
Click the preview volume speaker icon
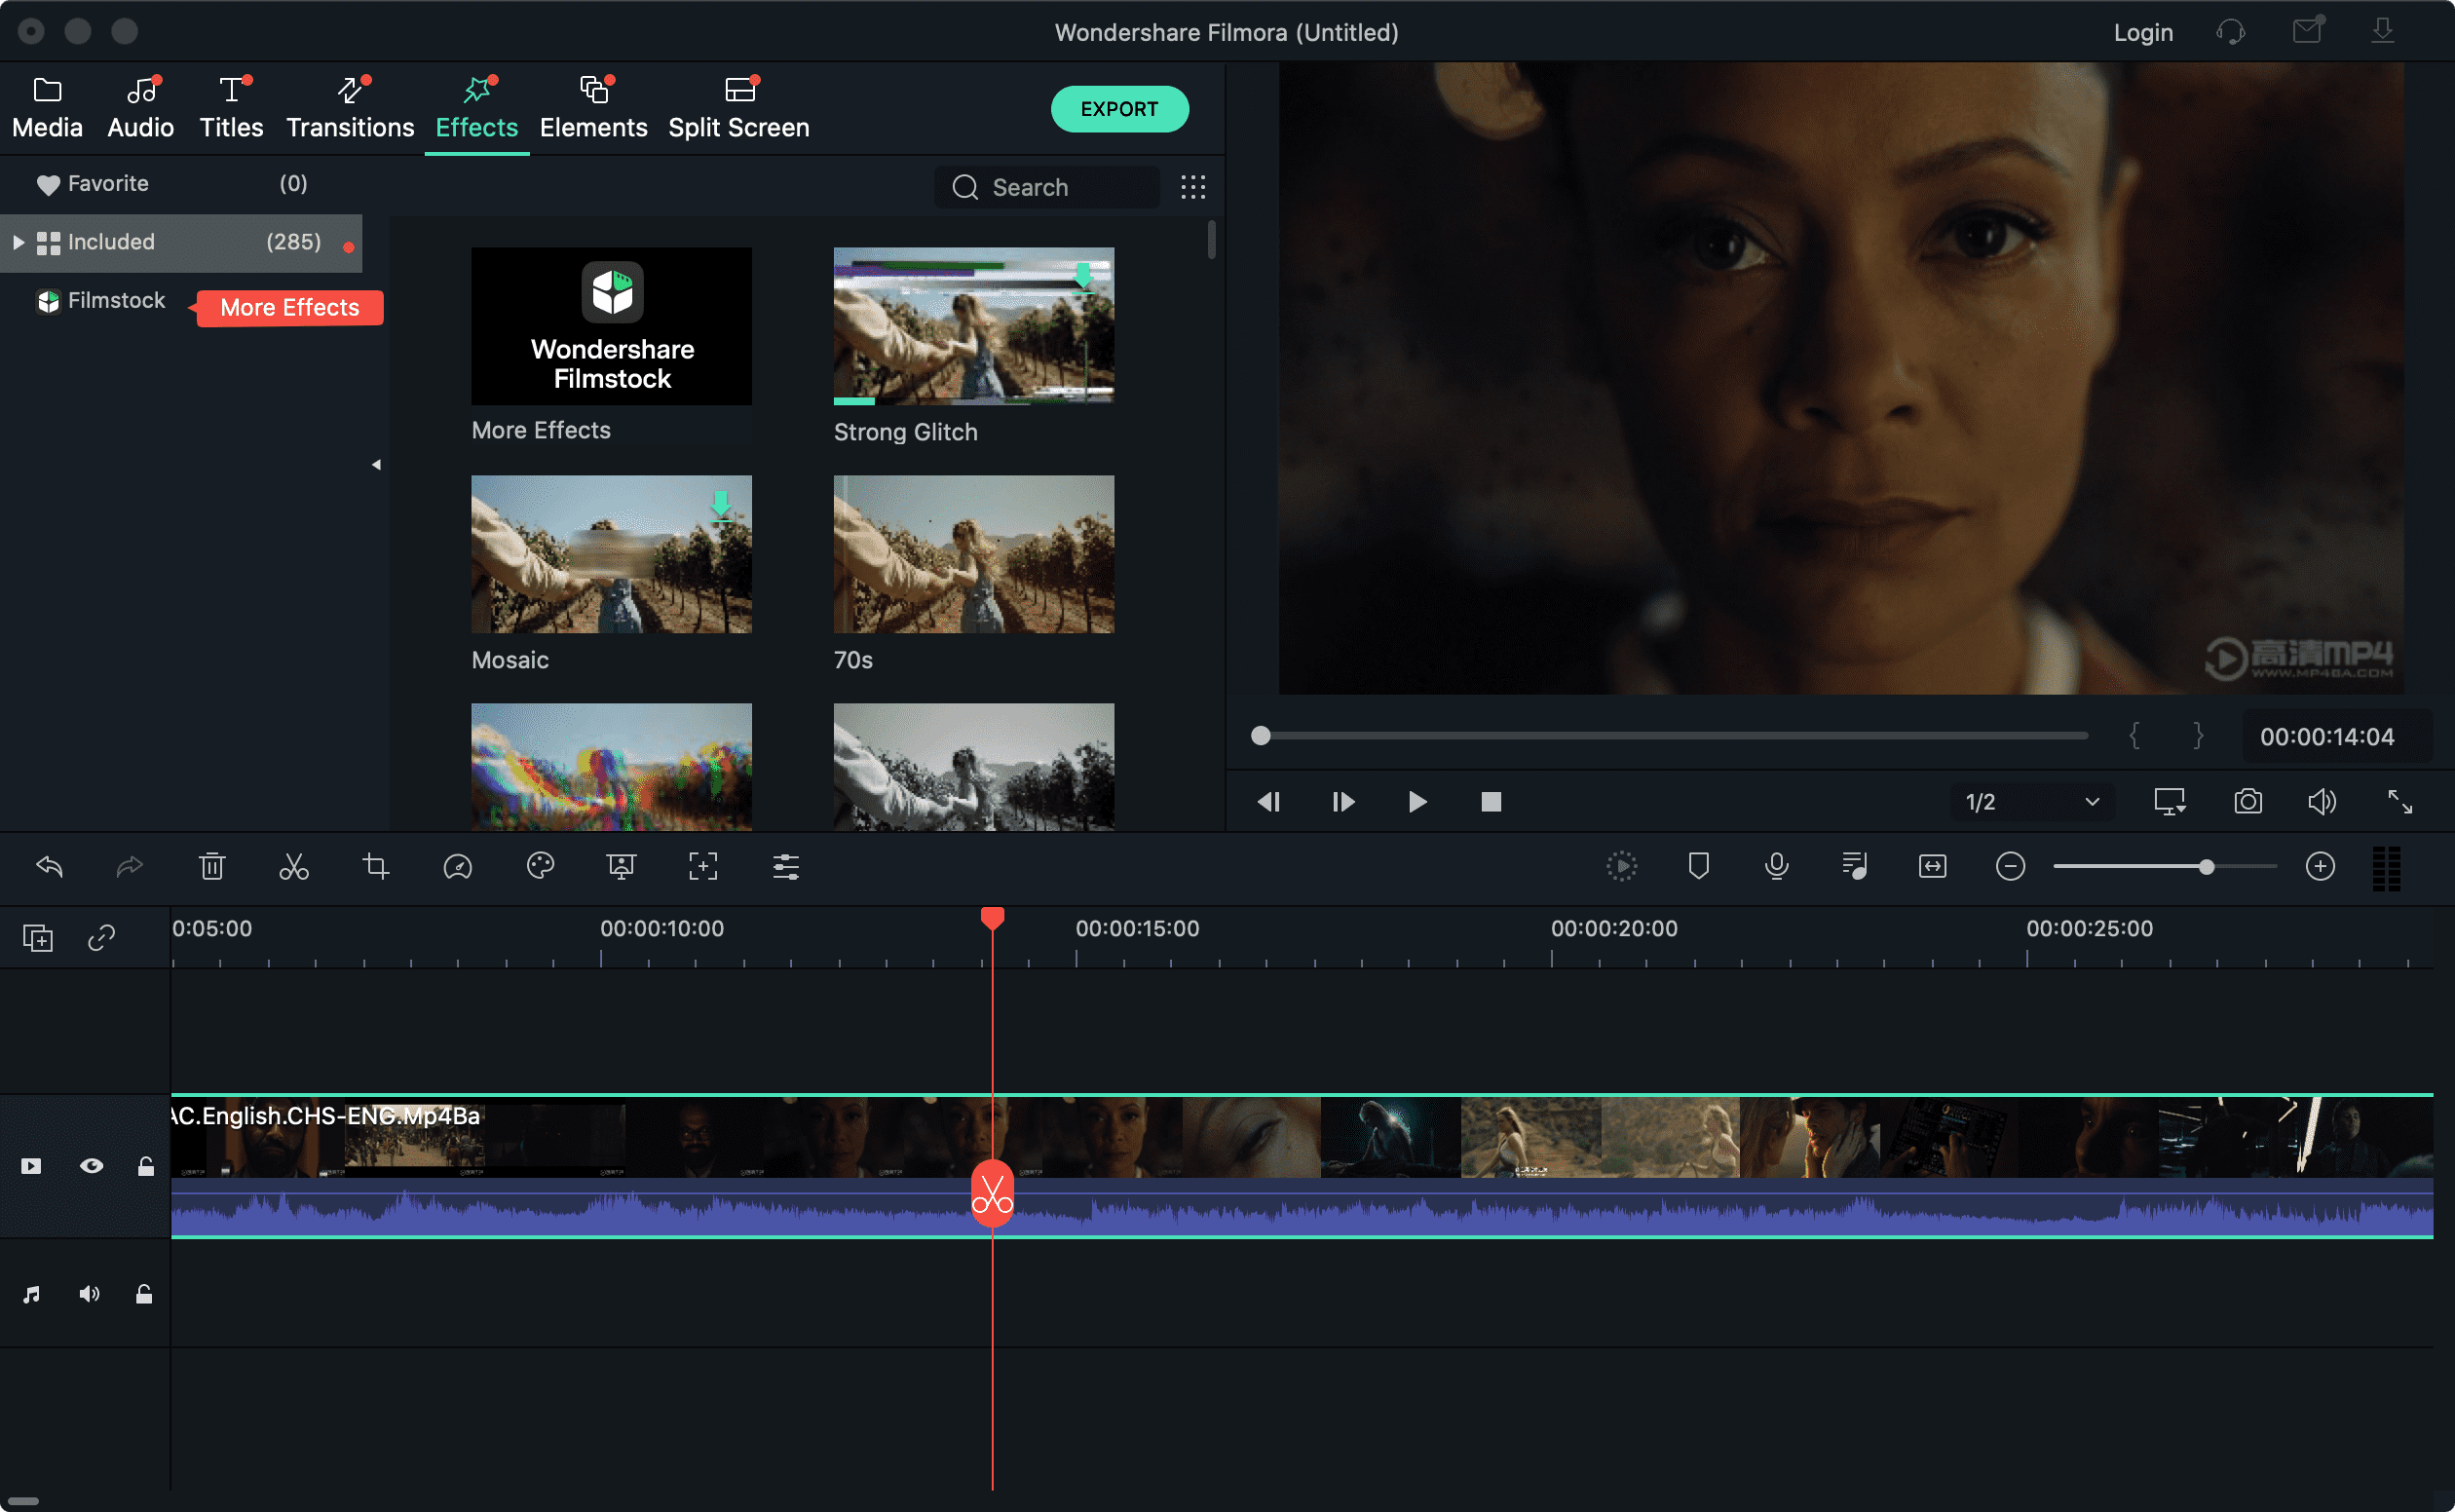click(x=2322, y=802)
